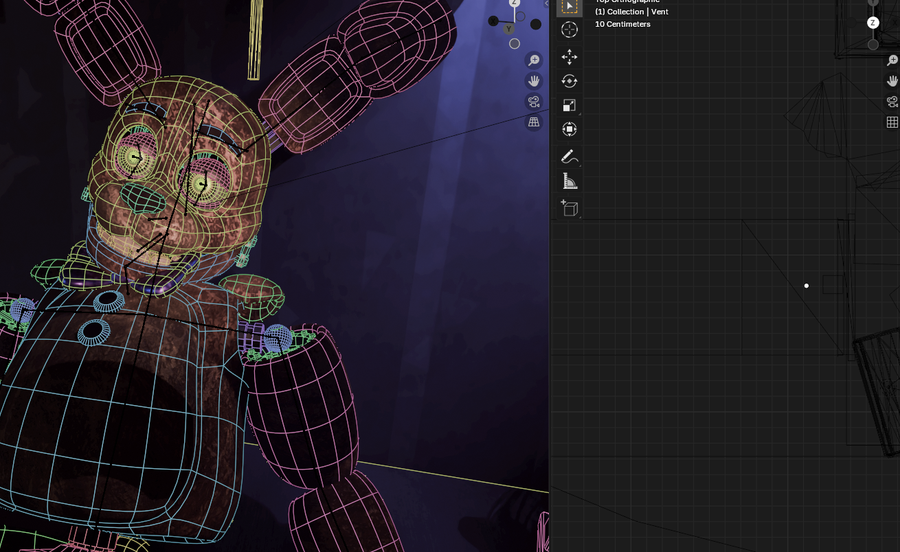Select the Select Box tool
Screen dimensions: 900x552
(x=569, y=7)
